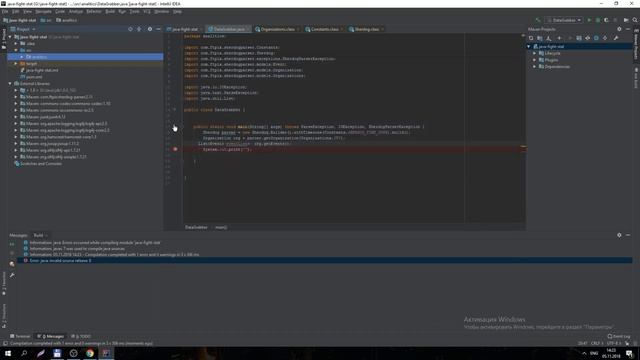This screenshot has width=640, height=360.
Task: Click the analytics breadcrumb in the navigation bar
Action: [67, 20]
